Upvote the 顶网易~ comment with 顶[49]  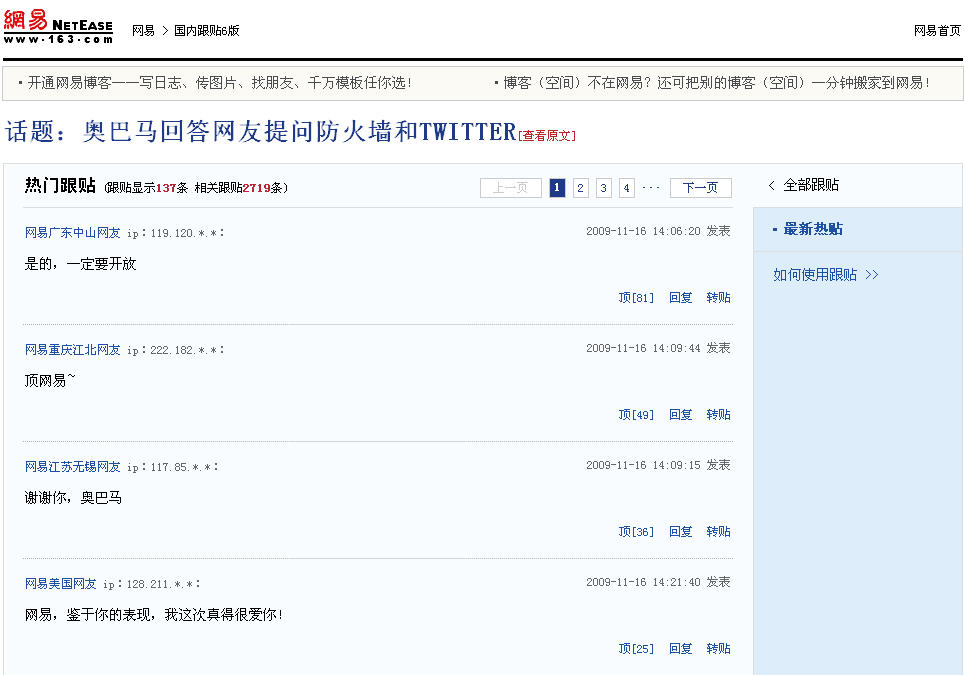[636, 415]
